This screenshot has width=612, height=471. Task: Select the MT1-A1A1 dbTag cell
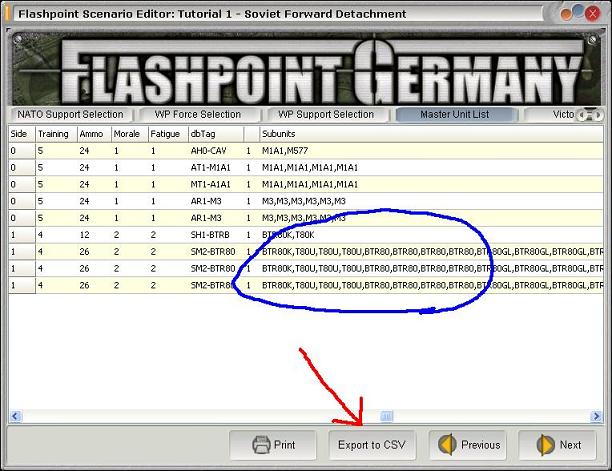tap(216, 184)
